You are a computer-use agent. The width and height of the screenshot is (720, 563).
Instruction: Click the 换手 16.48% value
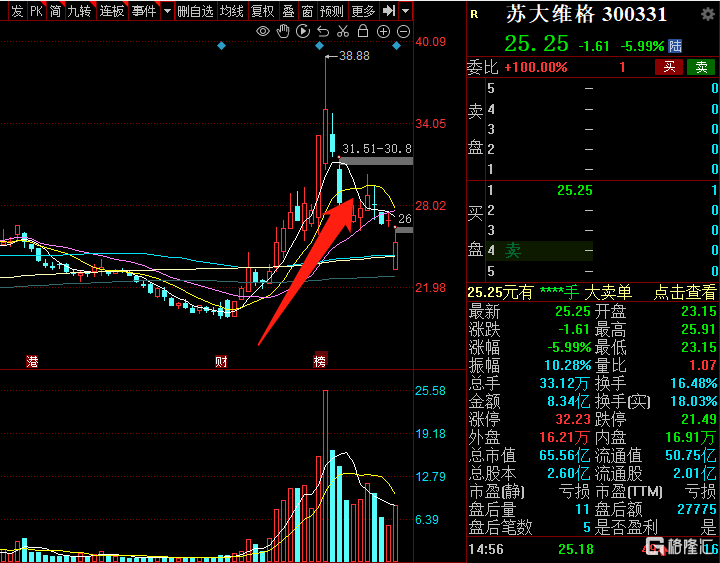point(694,383)
